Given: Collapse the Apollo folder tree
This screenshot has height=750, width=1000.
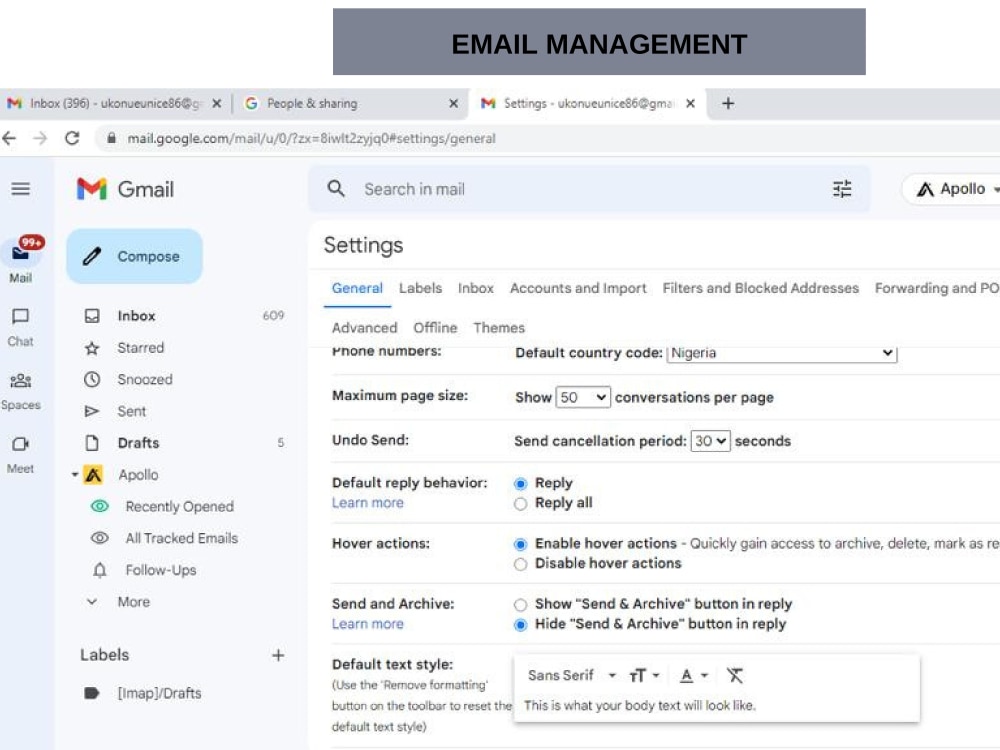Looking at the screenshot, I should [x=75, y=474].
